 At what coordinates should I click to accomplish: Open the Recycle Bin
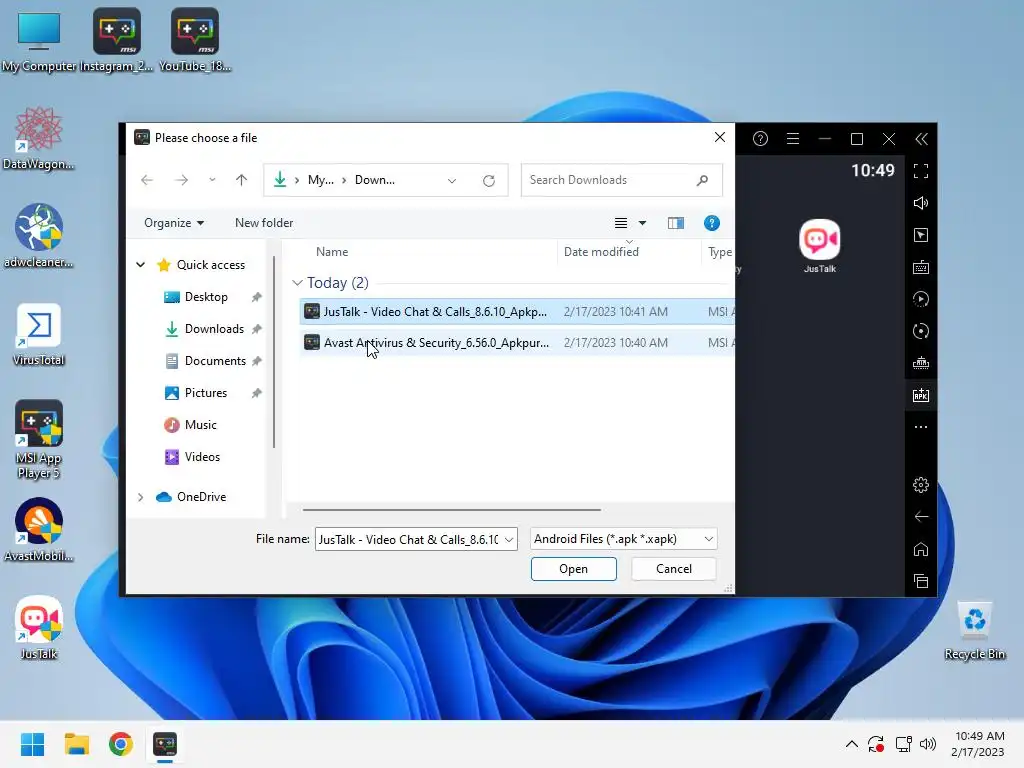click(974, 630)
